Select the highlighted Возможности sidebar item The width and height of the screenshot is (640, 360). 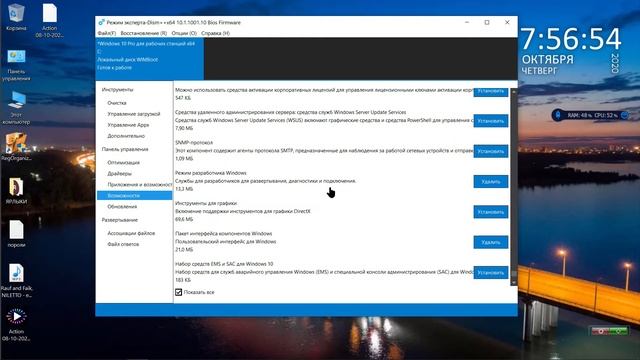(x=135, y=196)
